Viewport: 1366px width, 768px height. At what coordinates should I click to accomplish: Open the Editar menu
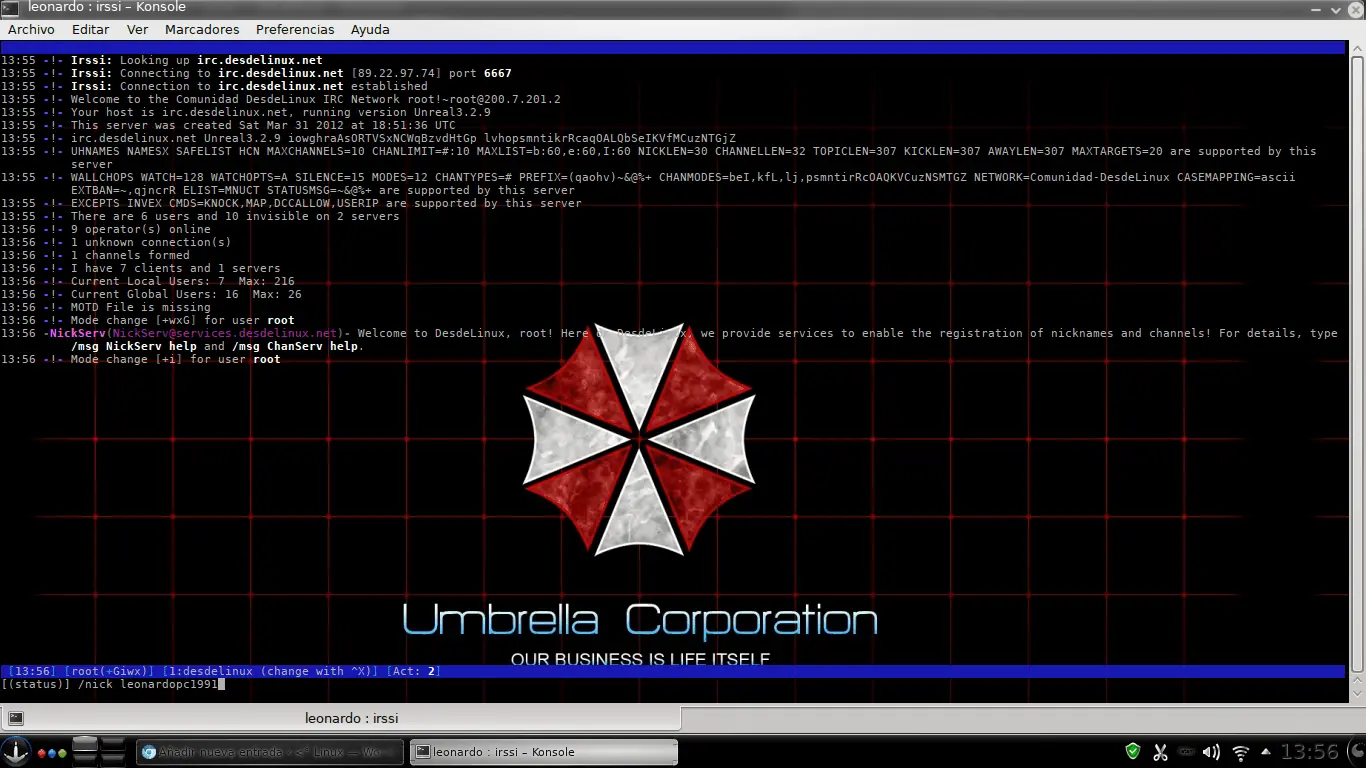click(90, 30)
